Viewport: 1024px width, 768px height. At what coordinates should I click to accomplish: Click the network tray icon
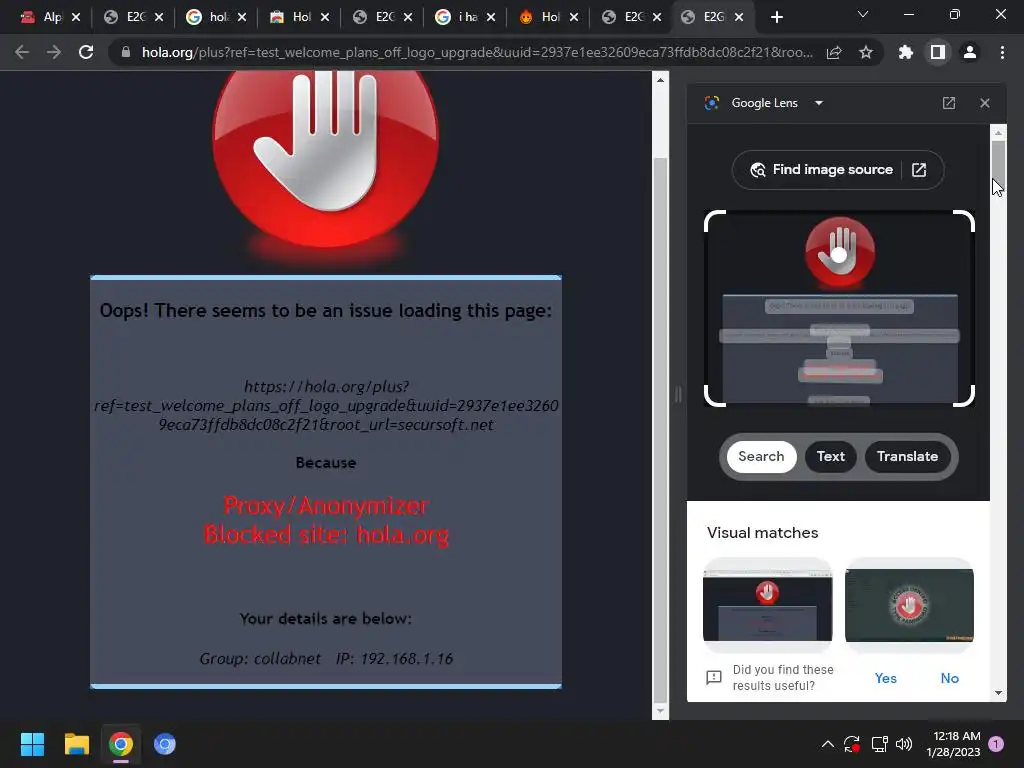point(879,744)
